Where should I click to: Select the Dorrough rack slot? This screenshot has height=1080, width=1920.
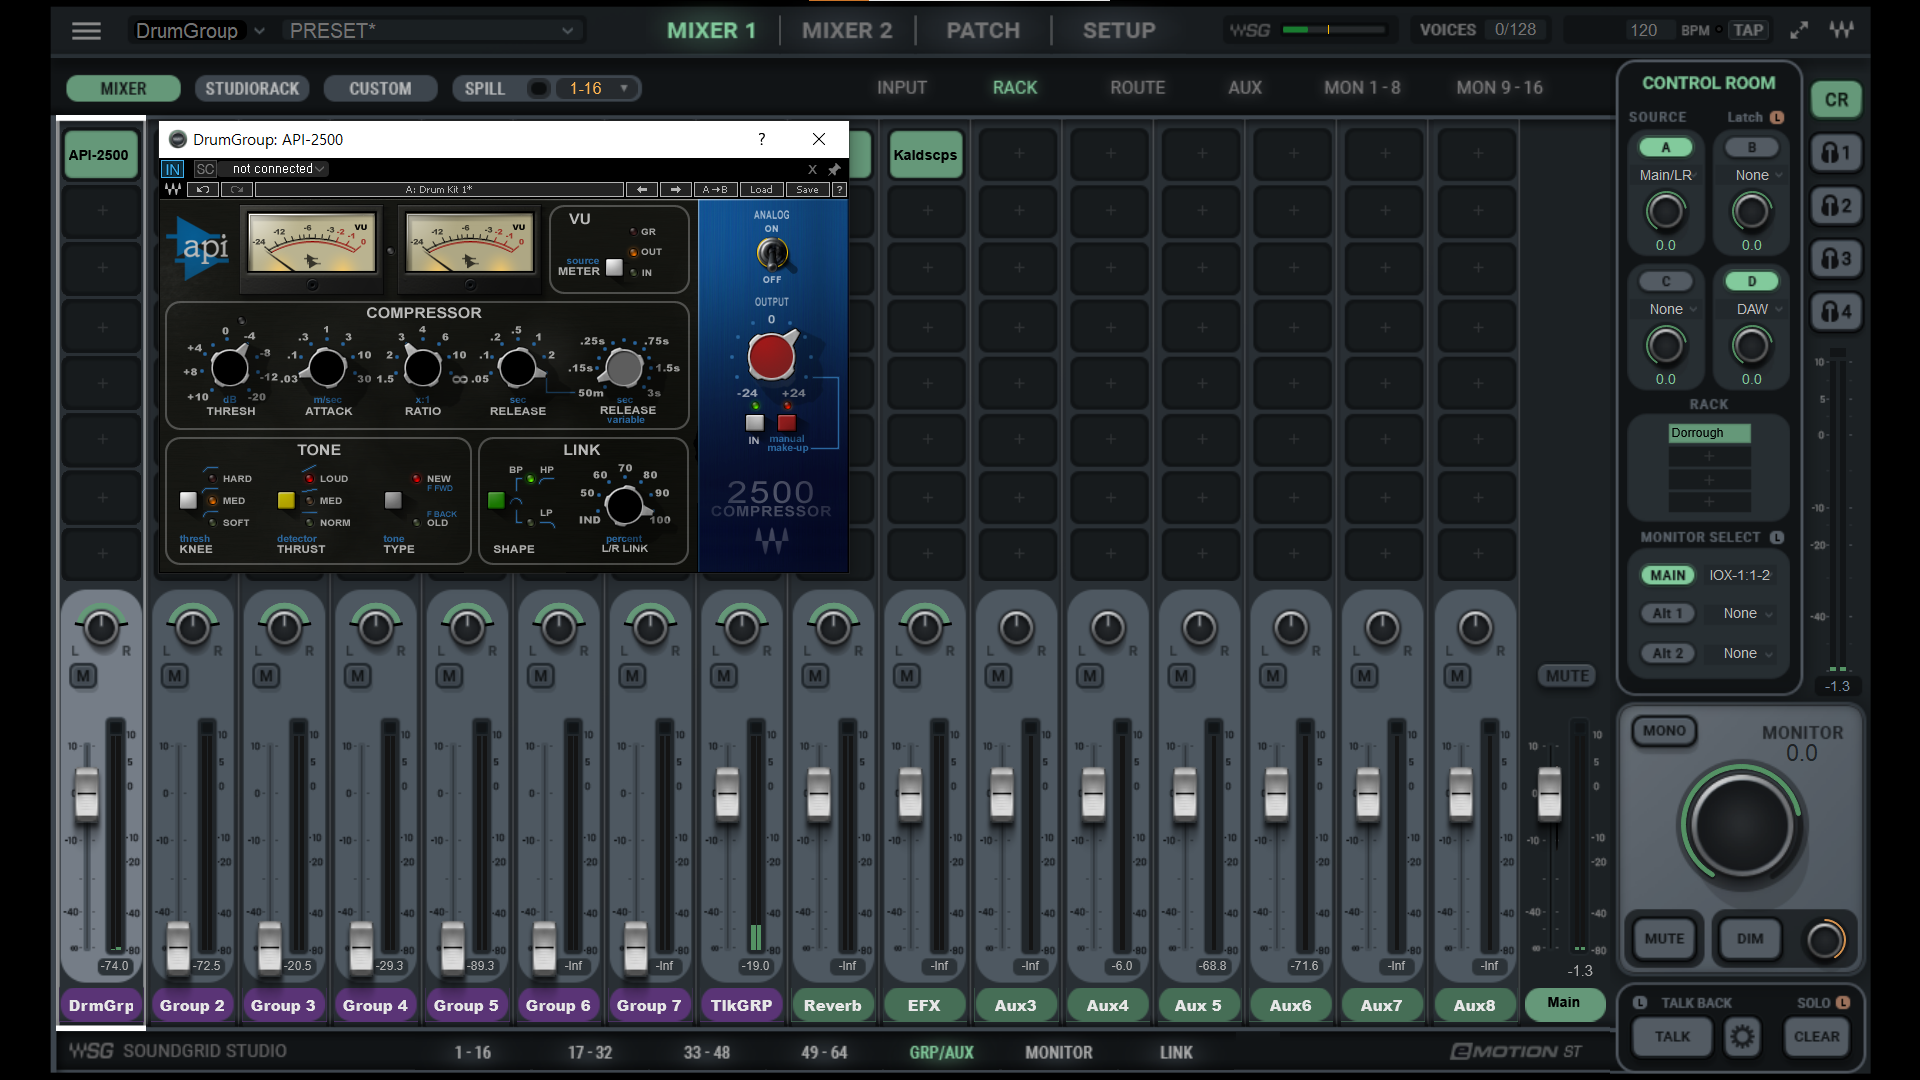click(1709, 433)
